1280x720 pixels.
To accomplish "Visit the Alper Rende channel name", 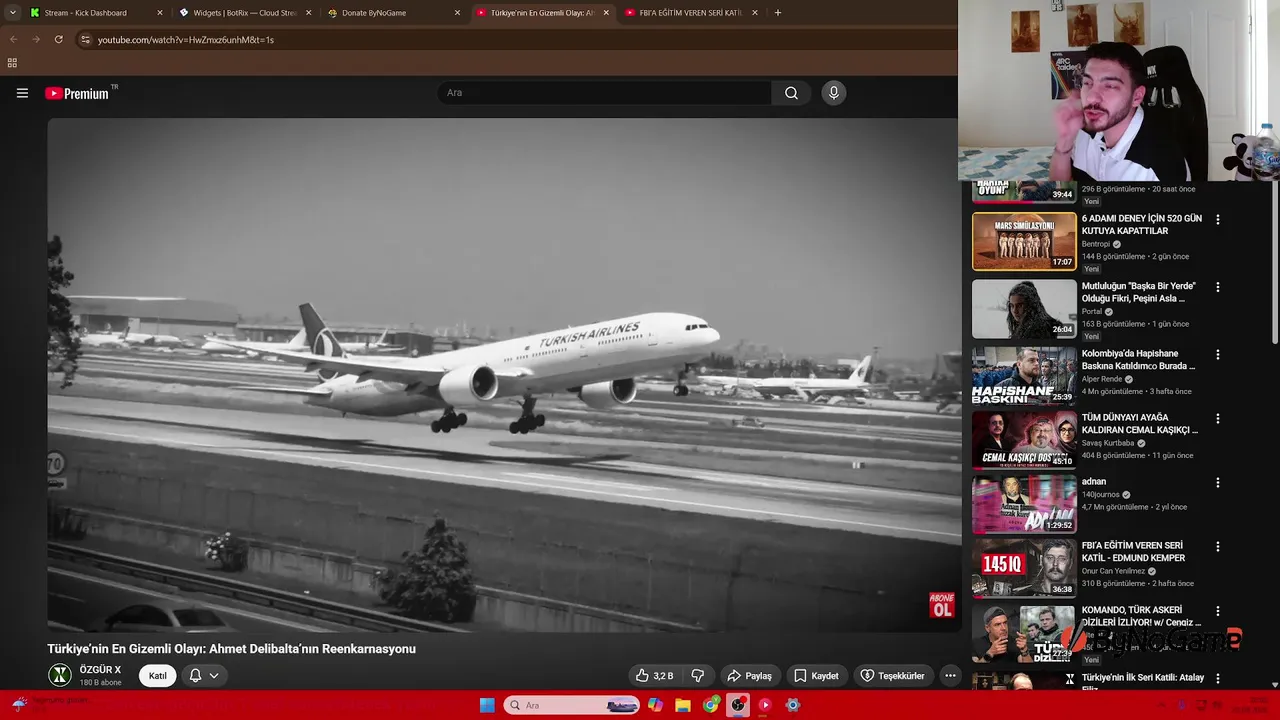I will (x=1102, y=379).
